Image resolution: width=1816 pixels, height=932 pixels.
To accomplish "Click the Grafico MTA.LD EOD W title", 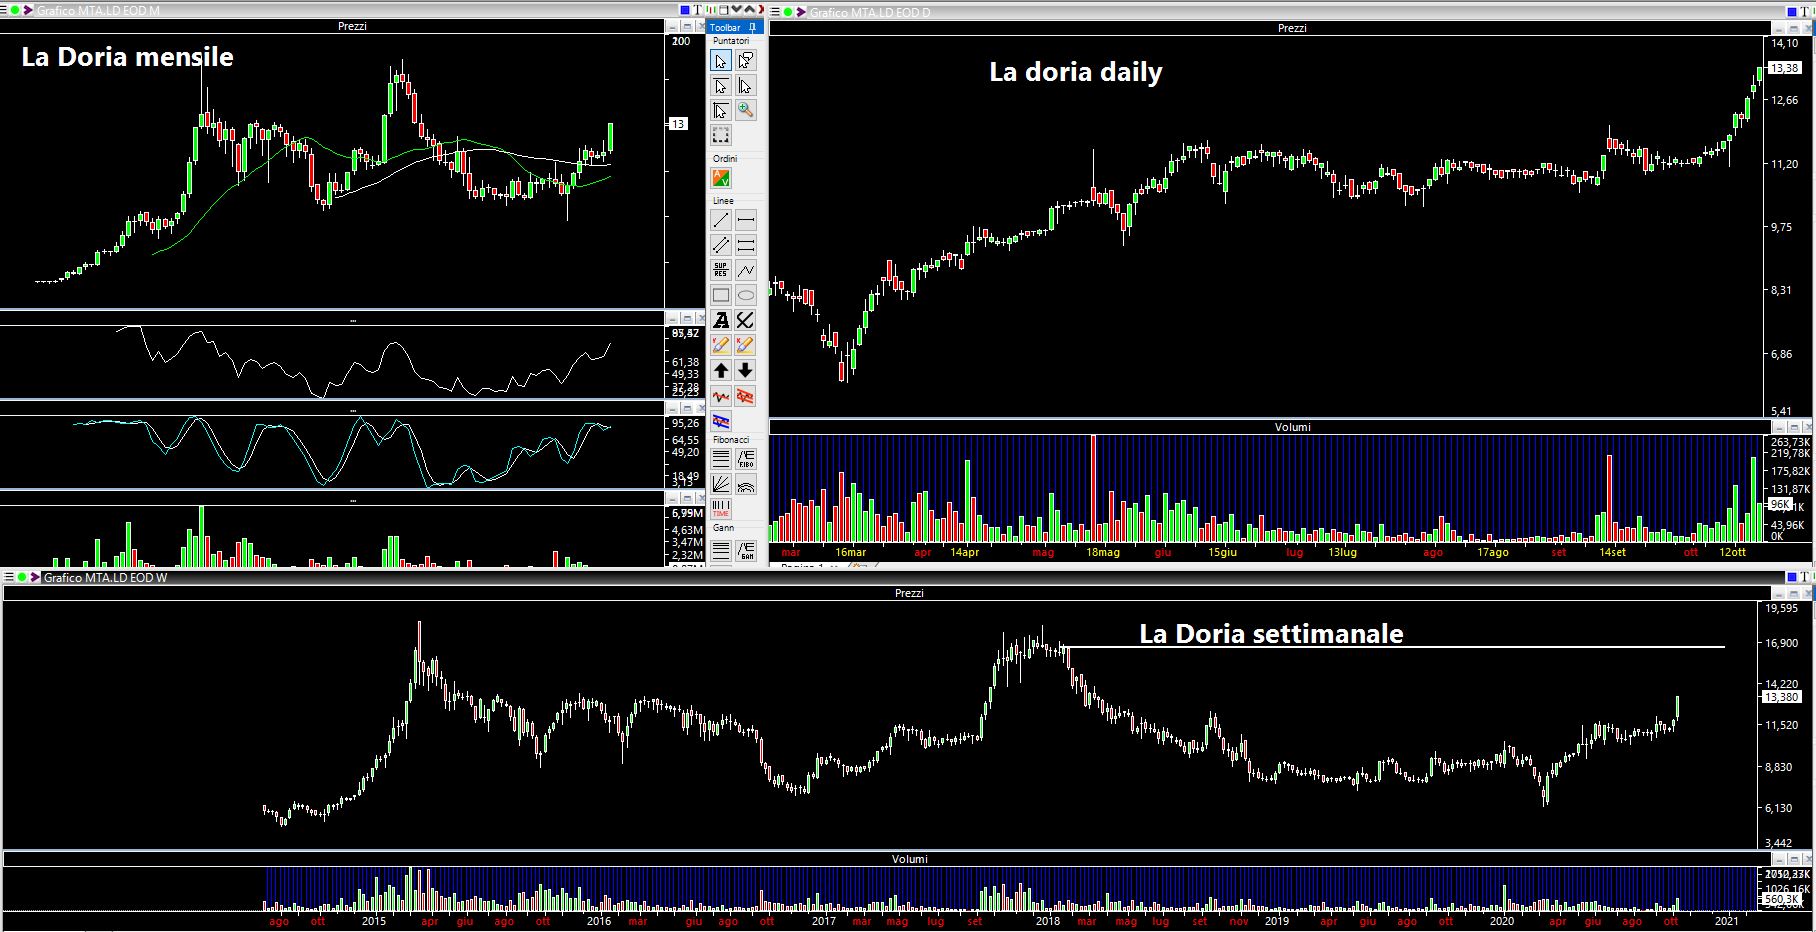I will point(106,578).
